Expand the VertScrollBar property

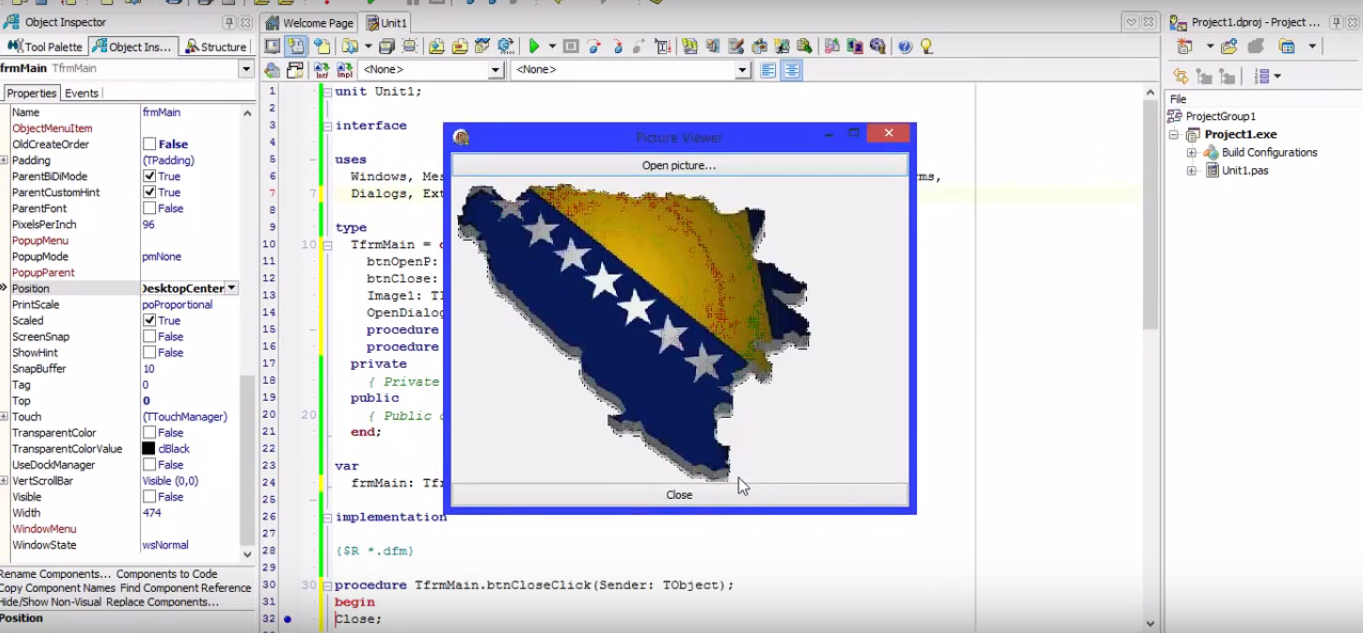point(5,481)
